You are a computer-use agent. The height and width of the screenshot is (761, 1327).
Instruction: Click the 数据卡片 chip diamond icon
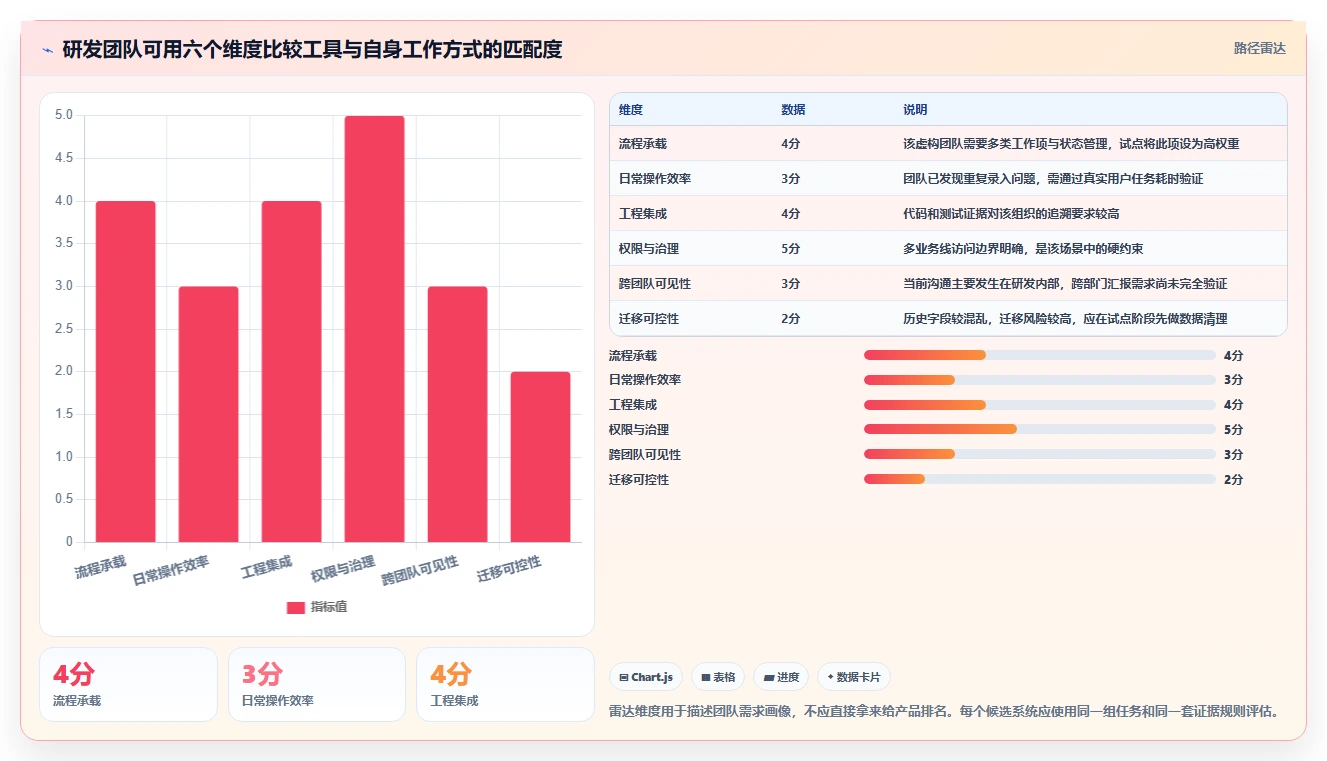tap(830, 677)
